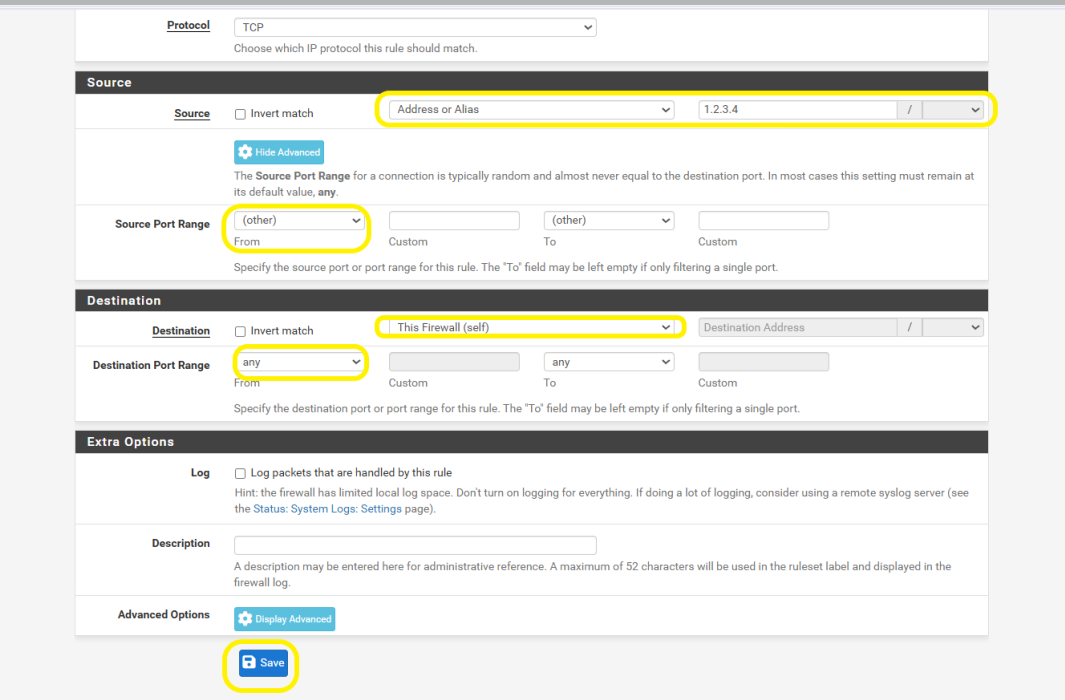Open the Status: System Logs: Settings link
Image resolution: width=1065 pixels, height=700 pixels.
click(343, 509)
